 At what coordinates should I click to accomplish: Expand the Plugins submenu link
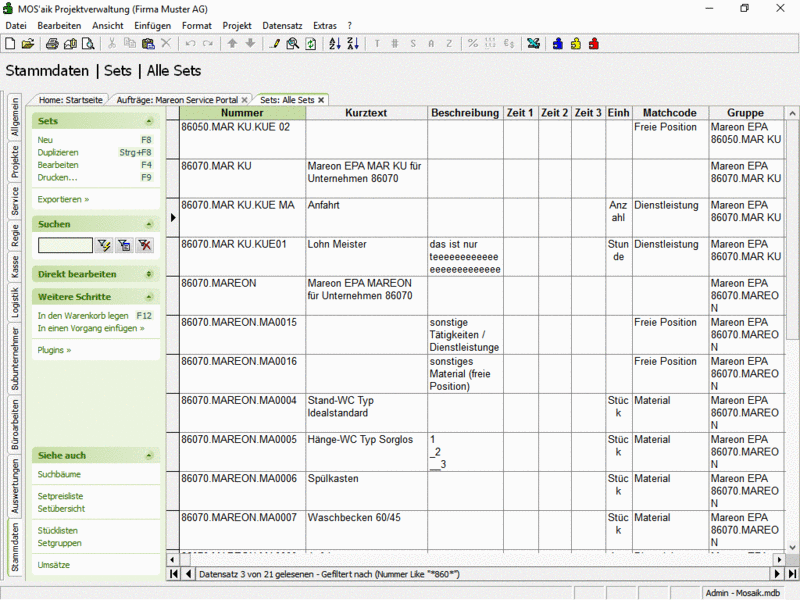pos(54,350)
